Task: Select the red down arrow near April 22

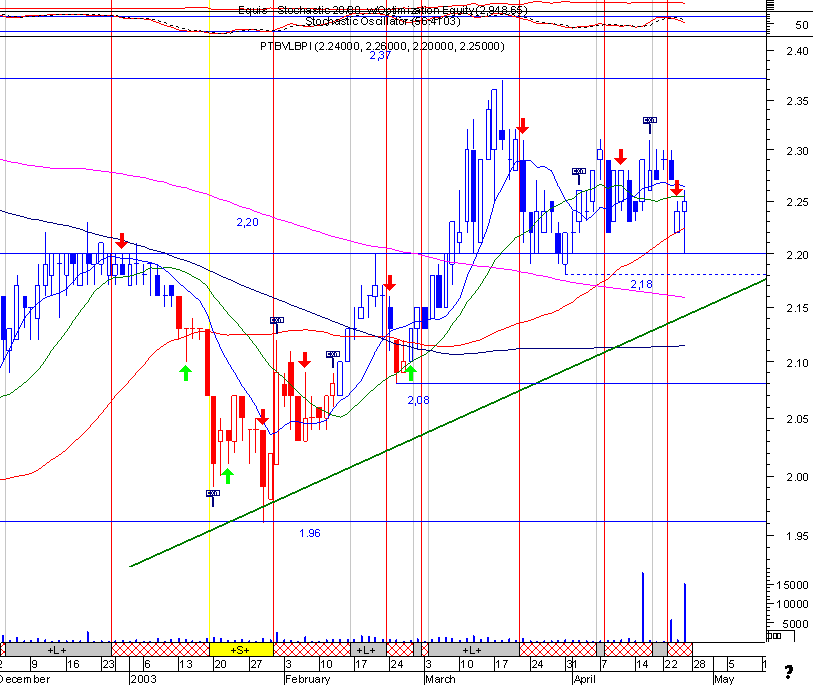Action: click(x=676, y=188)
